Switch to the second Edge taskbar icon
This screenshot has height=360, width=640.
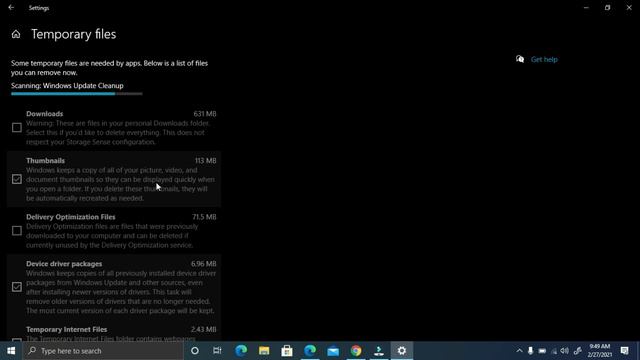pos(310,351)
